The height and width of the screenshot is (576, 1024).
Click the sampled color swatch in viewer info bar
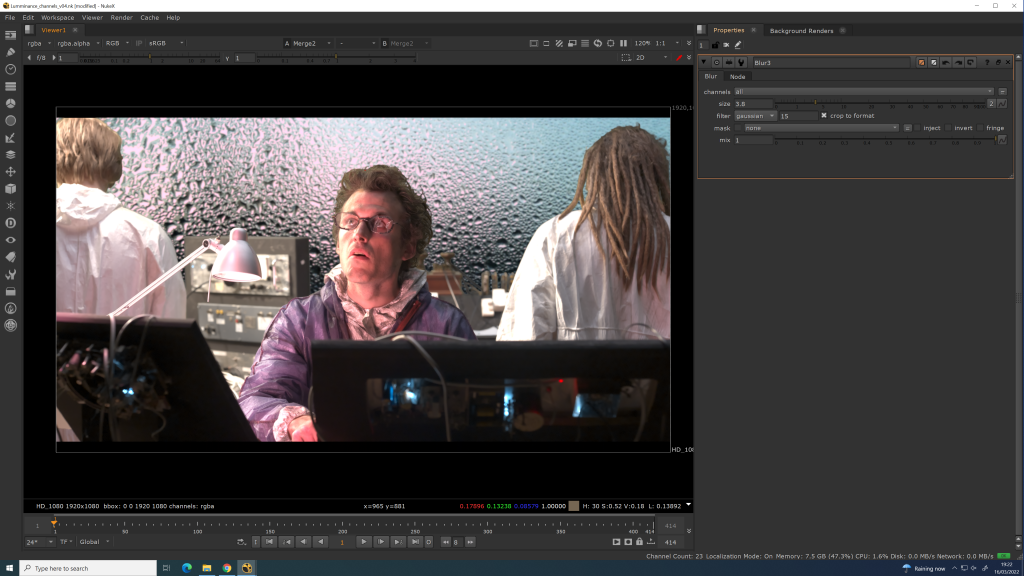(x=573, y=506)
